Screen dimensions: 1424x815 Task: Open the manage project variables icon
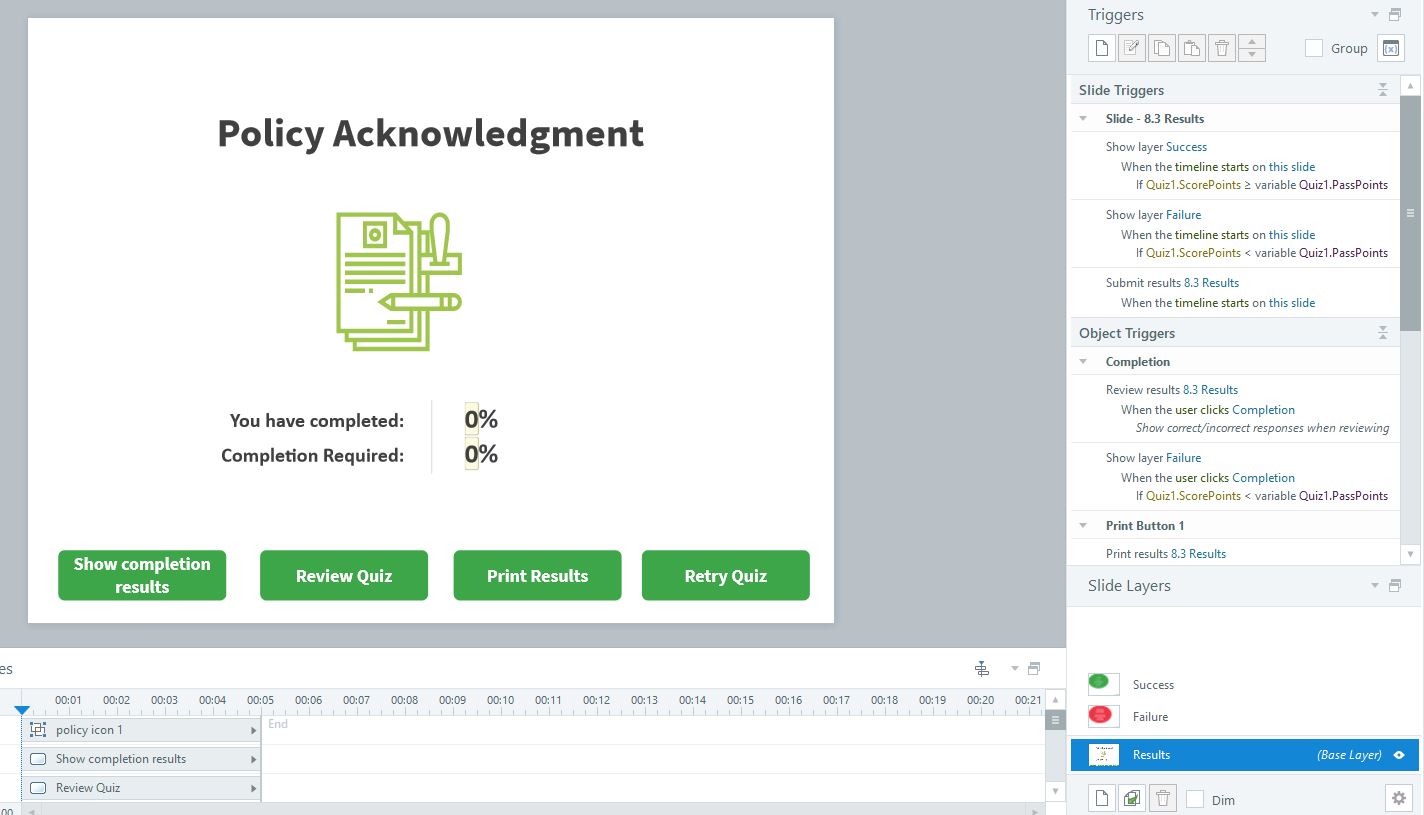coord(1391,48)
